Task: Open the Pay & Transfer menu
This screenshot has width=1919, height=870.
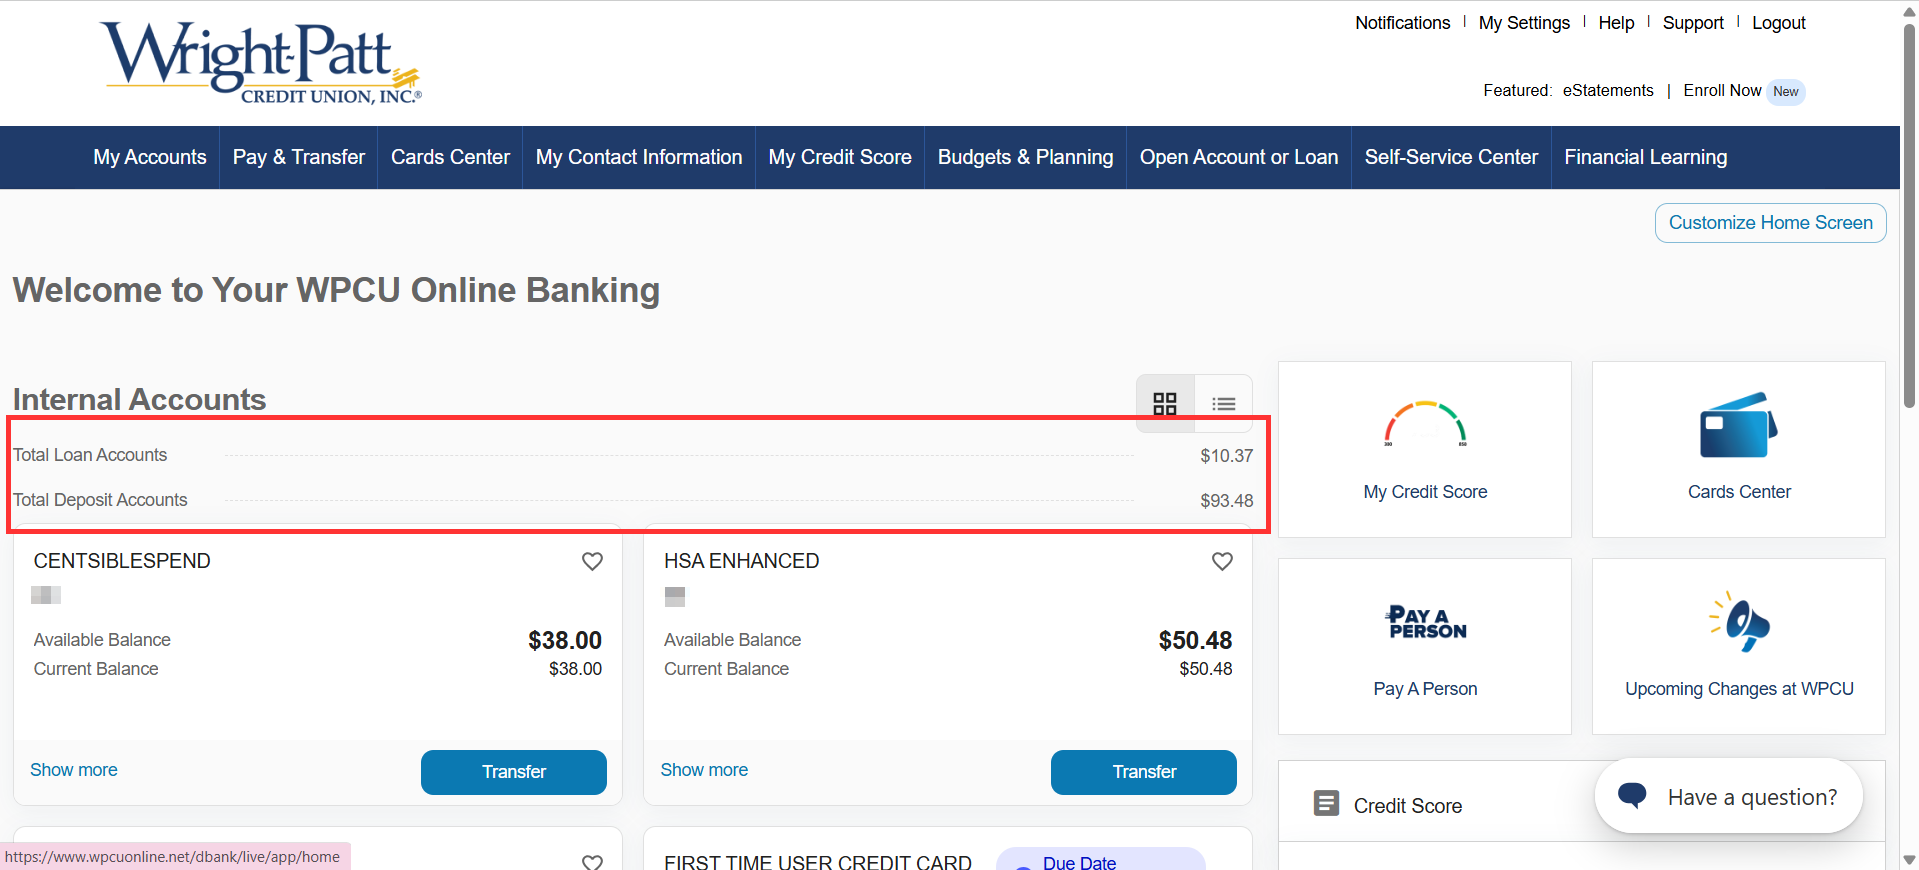Action: click(x=298, y=157)
